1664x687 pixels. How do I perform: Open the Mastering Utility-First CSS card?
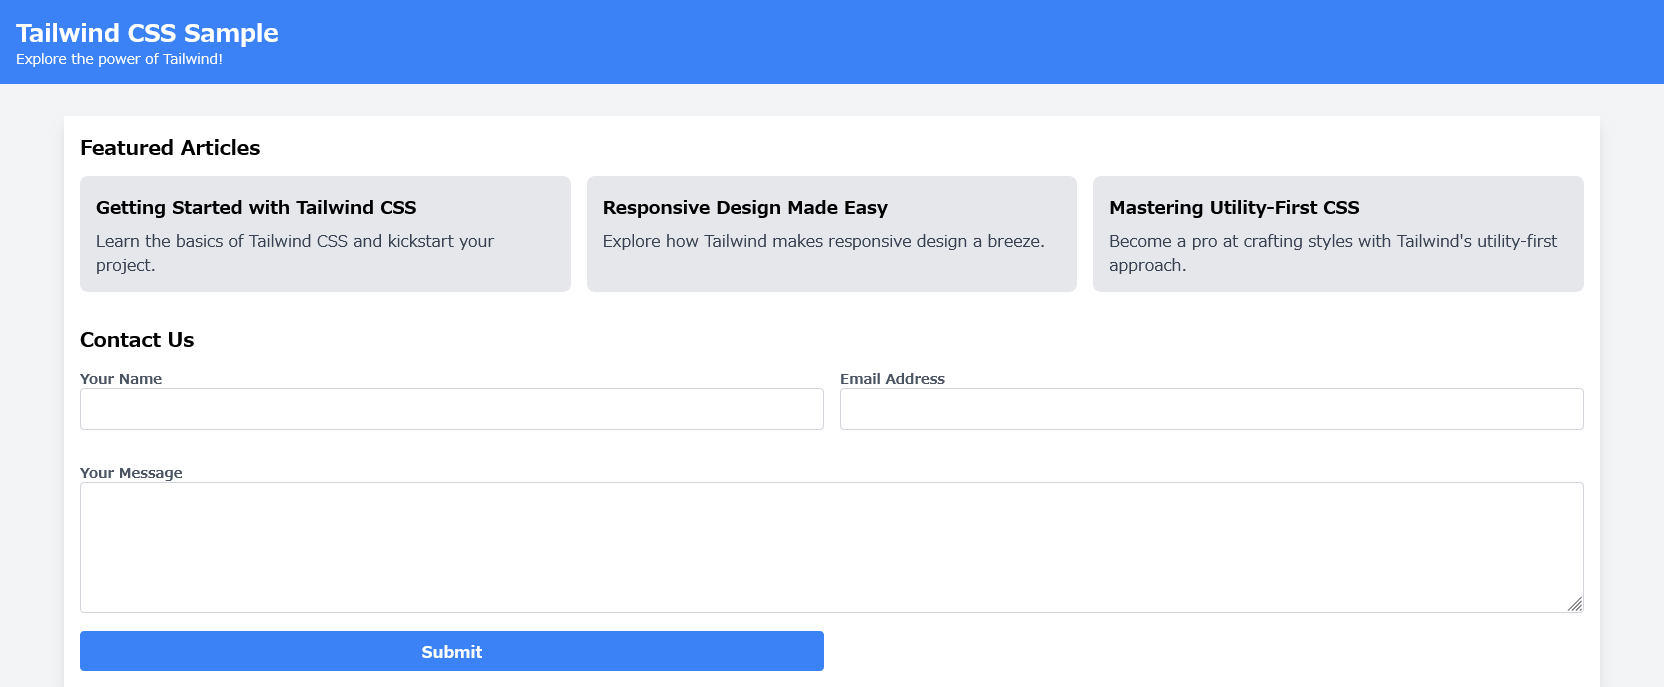click(x=1338, y=234)
